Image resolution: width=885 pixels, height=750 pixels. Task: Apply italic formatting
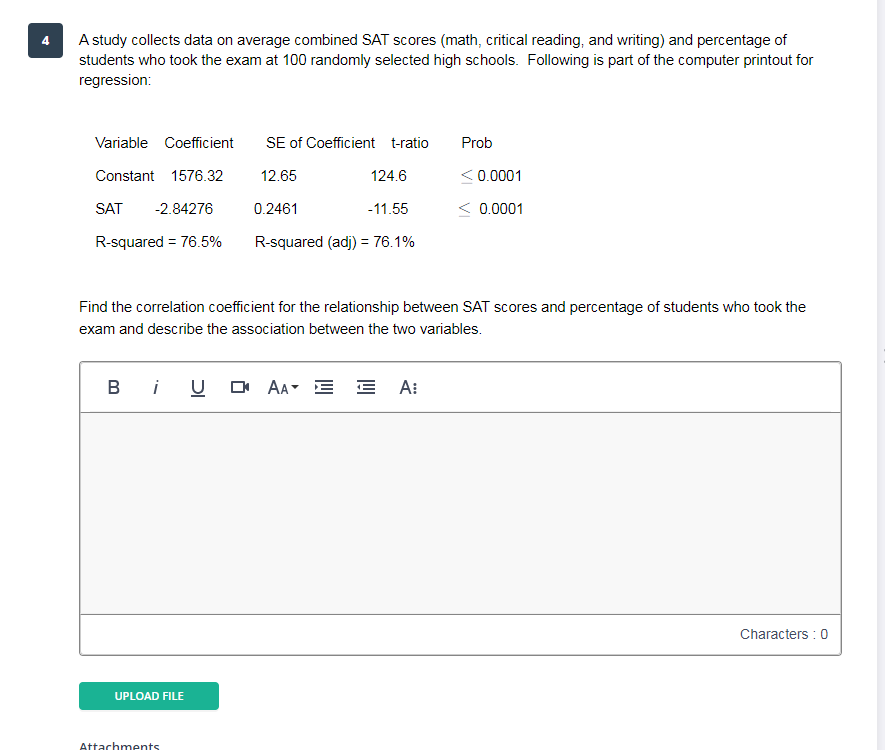click(x=155, y=387)
